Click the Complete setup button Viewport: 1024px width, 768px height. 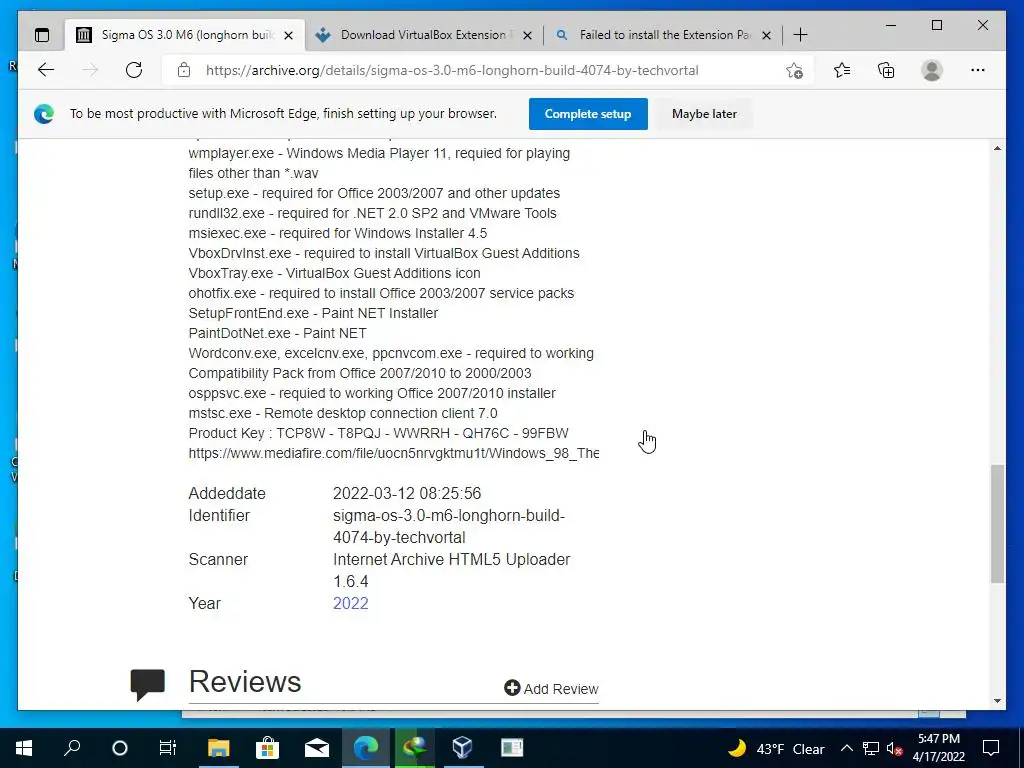coord(588,114)
